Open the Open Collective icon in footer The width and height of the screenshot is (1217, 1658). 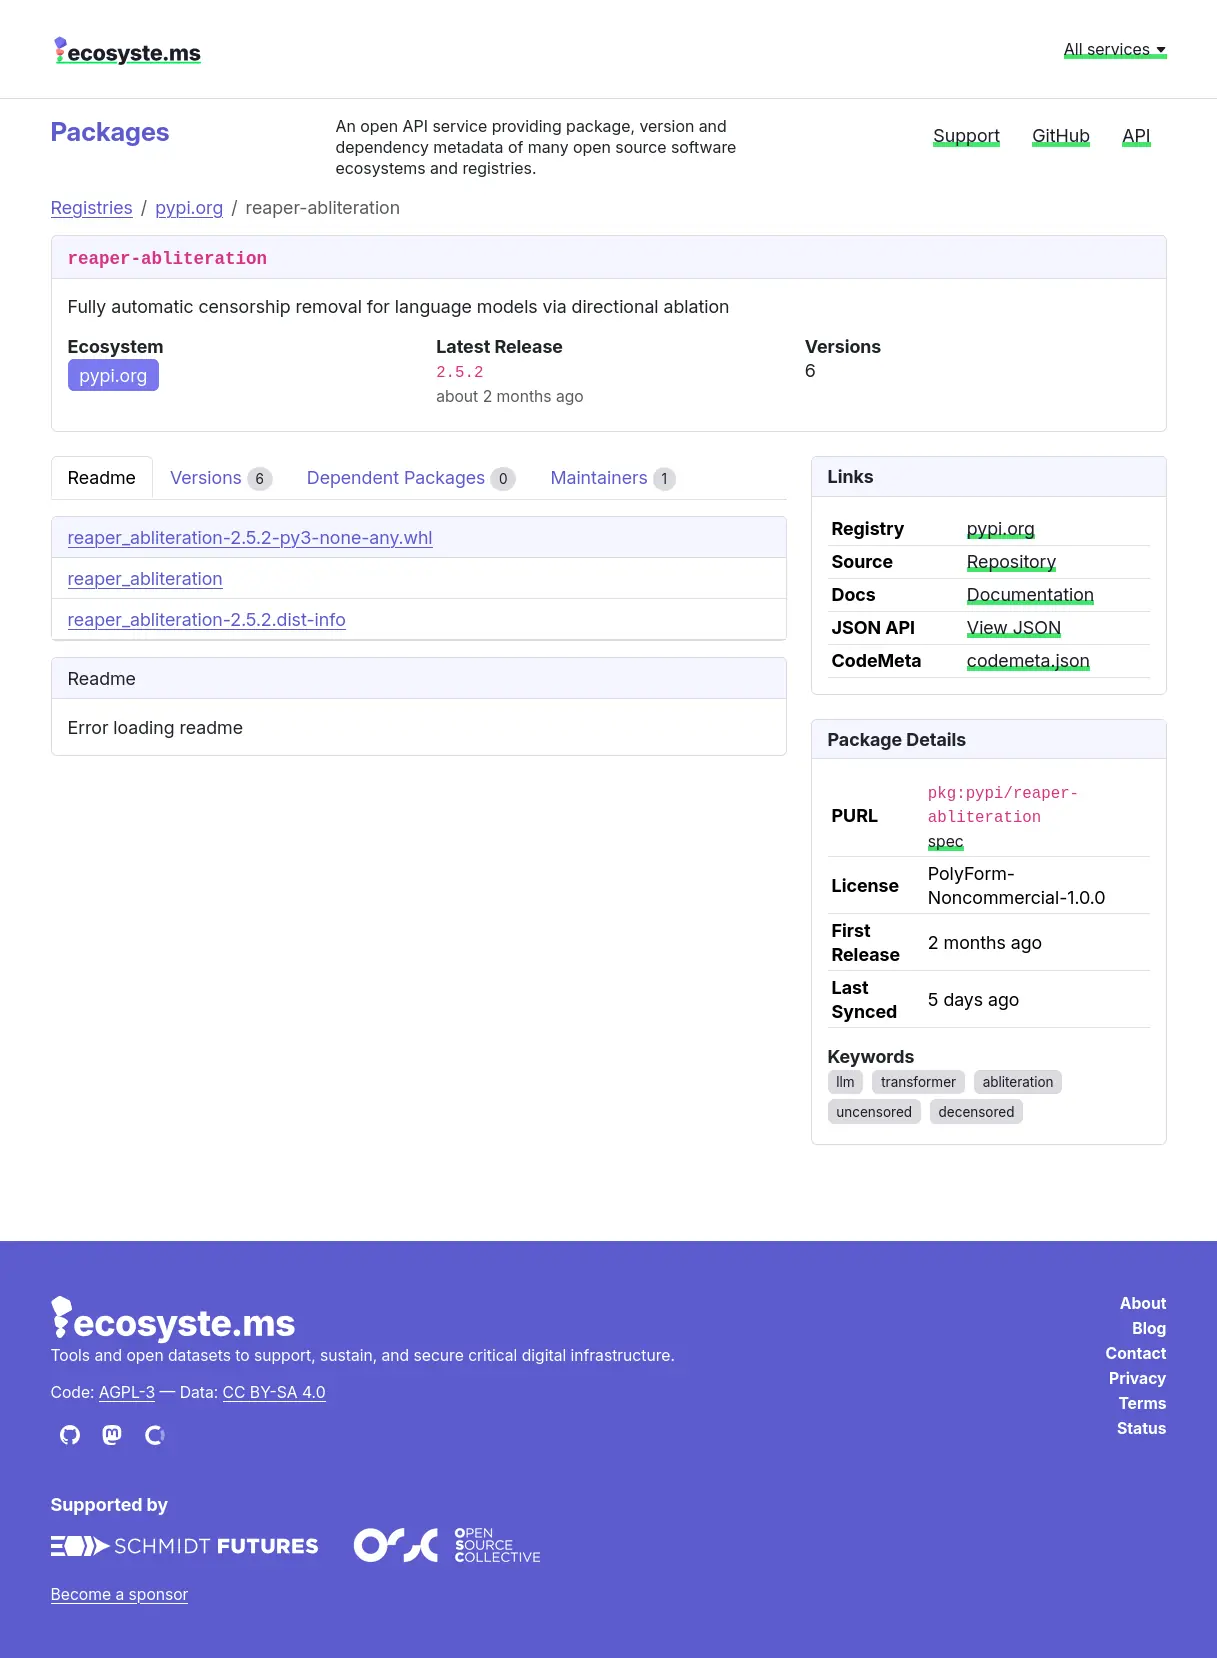point(155,1435)
